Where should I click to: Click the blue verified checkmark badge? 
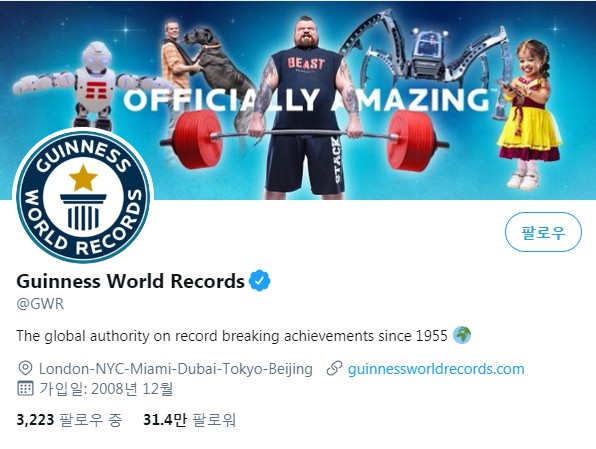pos(259,281)
